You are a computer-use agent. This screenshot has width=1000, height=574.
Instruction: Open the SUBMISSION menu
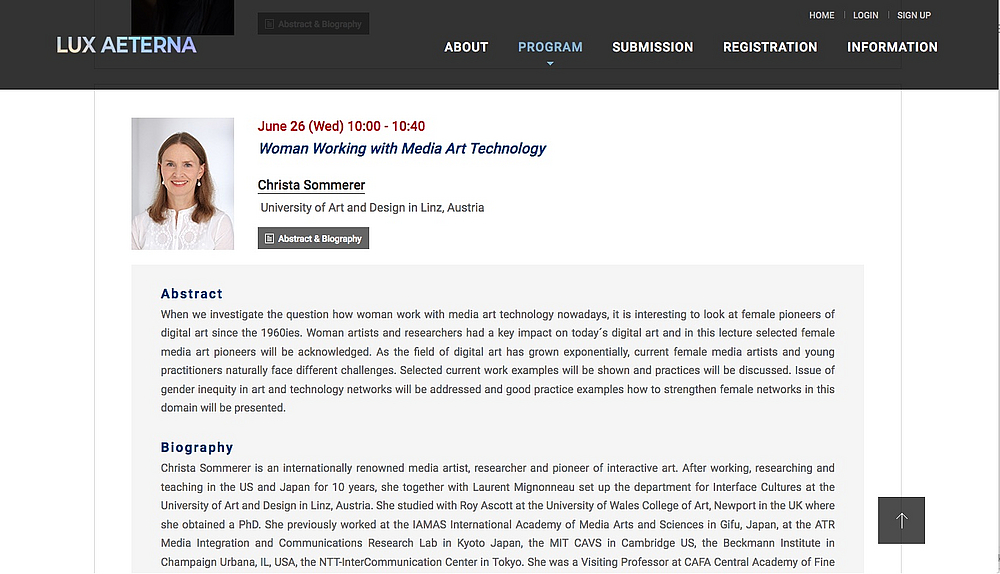(652, 47)
